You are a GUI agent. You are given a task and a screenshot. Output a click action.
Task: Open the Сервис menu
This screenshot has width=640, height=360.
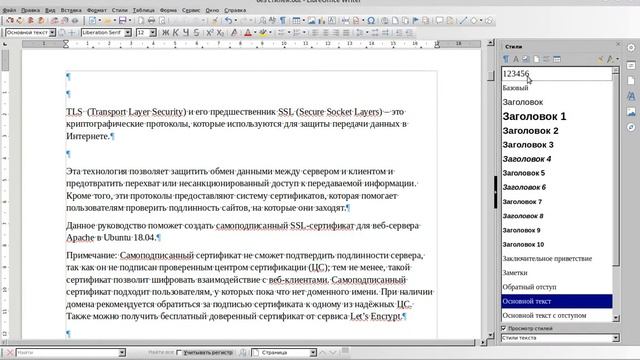pyautogui.click(x=191, y=10)
